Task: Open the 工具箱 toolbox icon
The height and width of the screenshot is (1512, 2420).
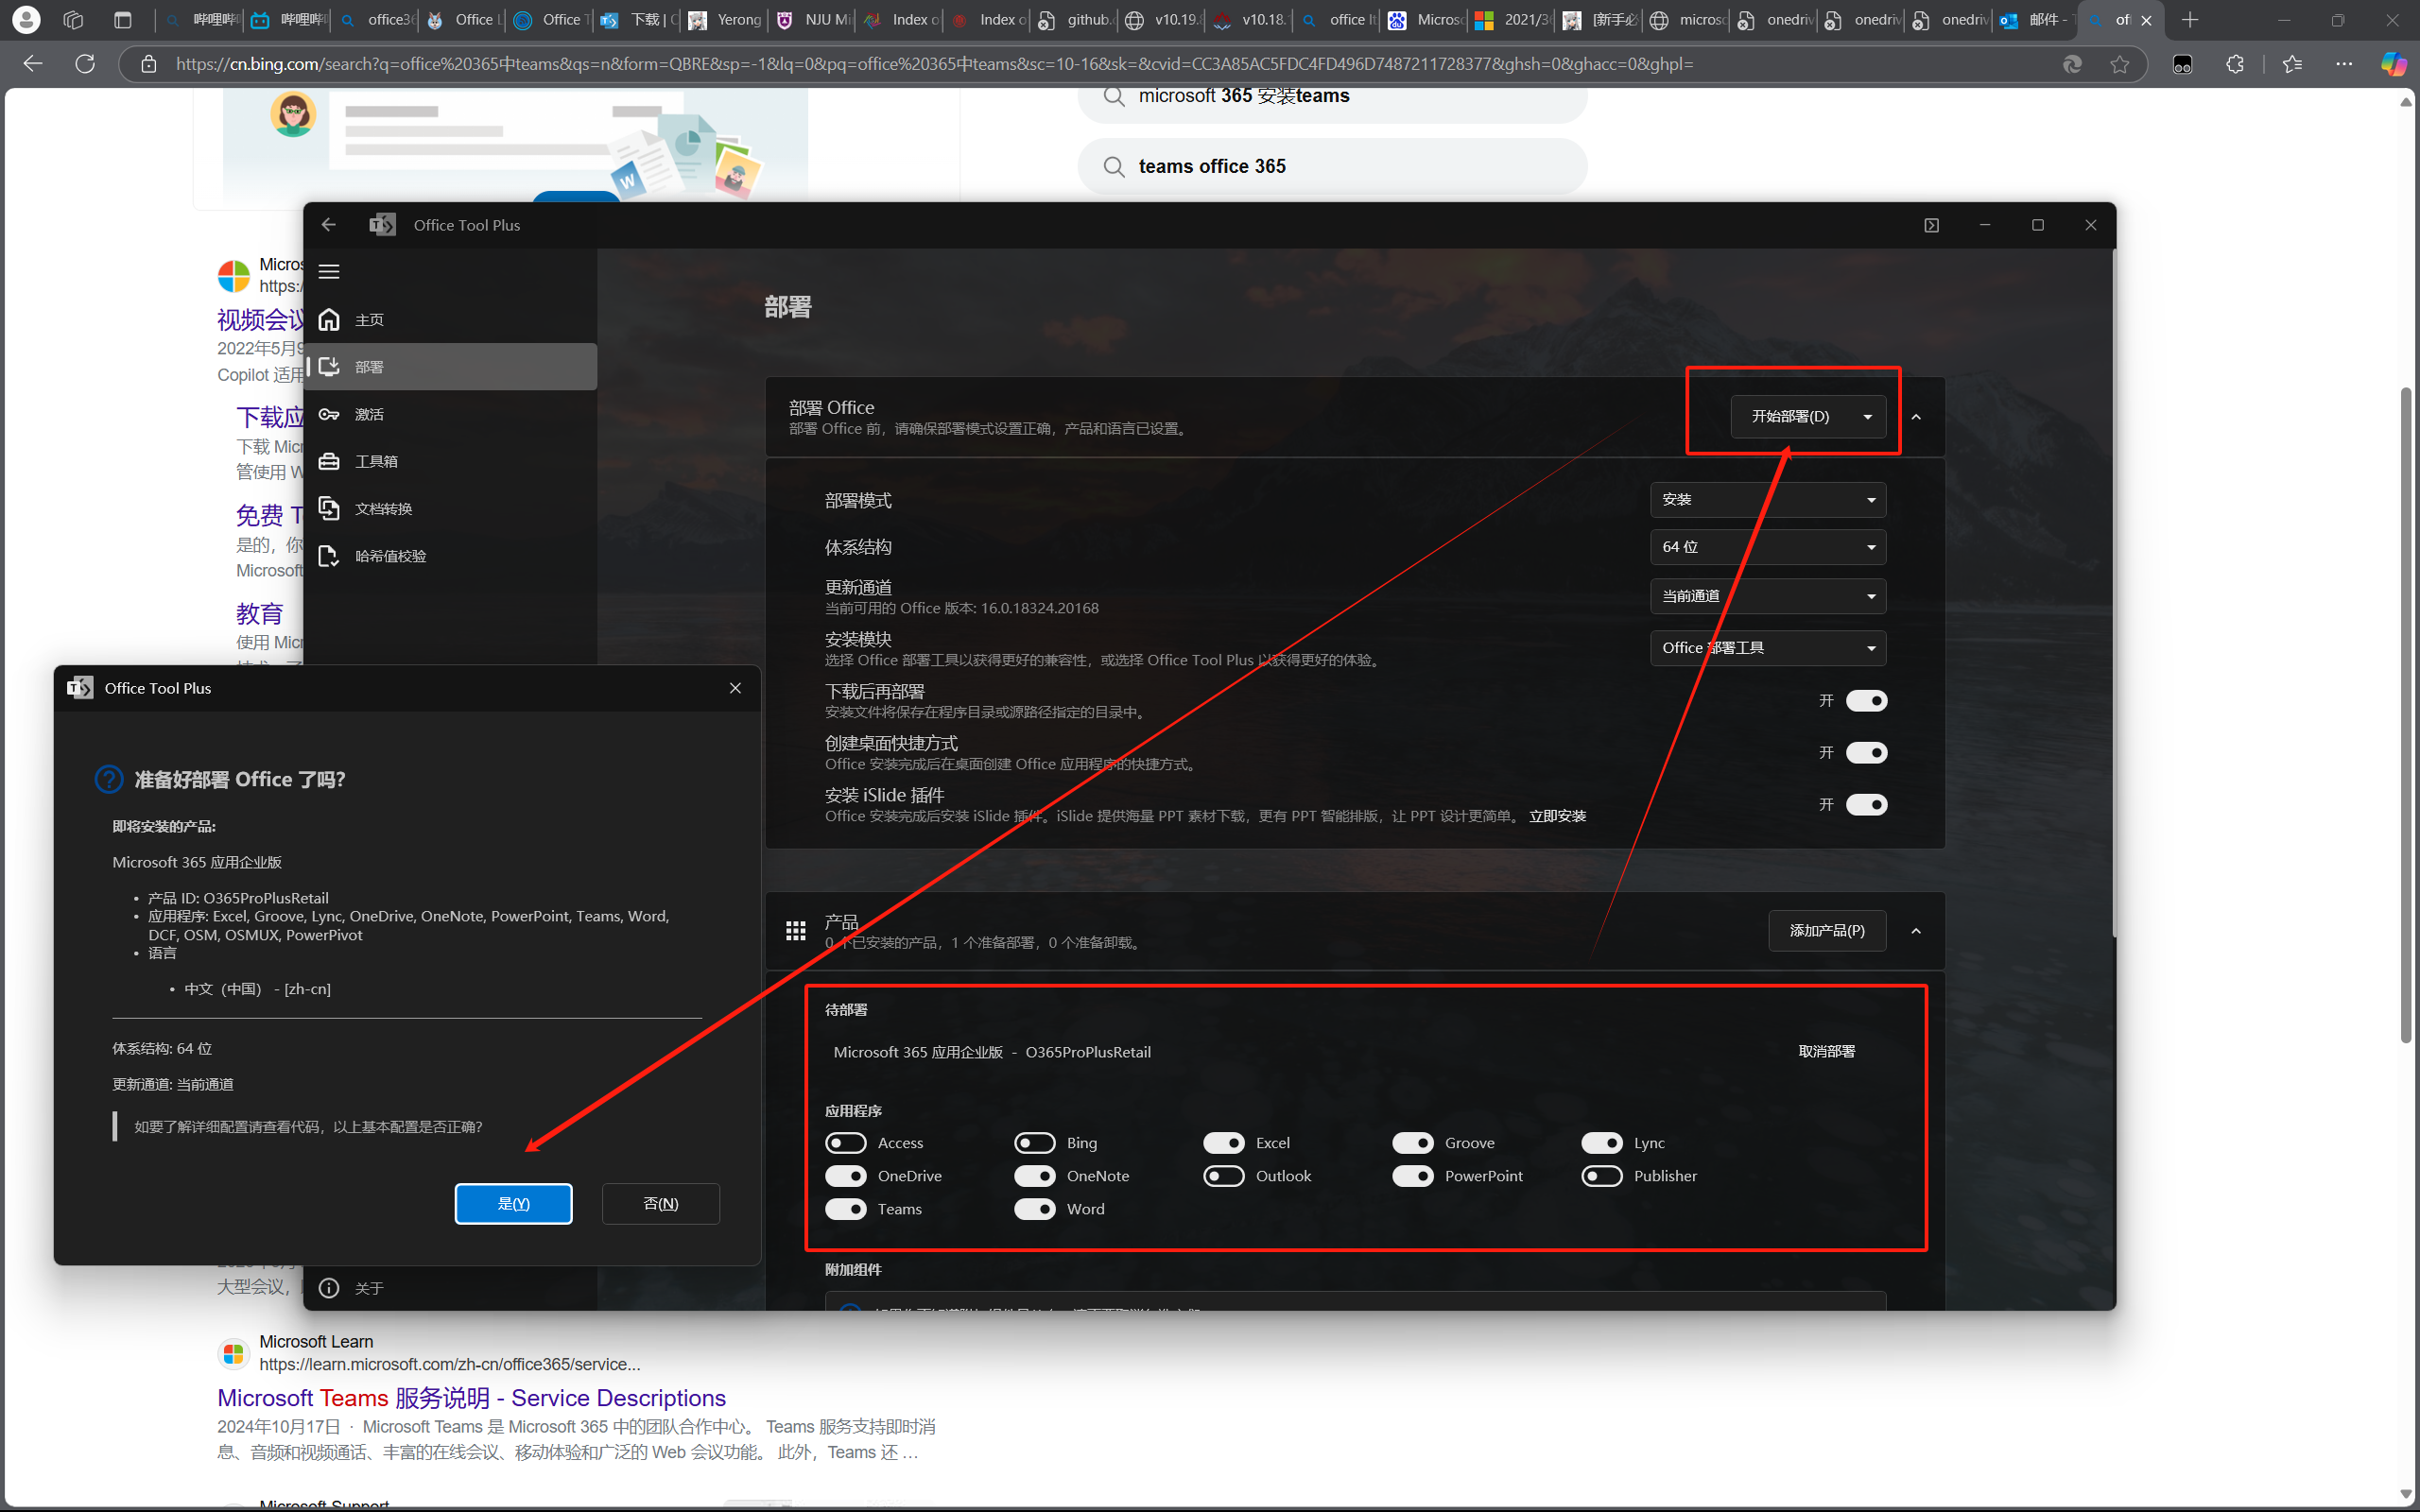Action: tap(329, 461)
